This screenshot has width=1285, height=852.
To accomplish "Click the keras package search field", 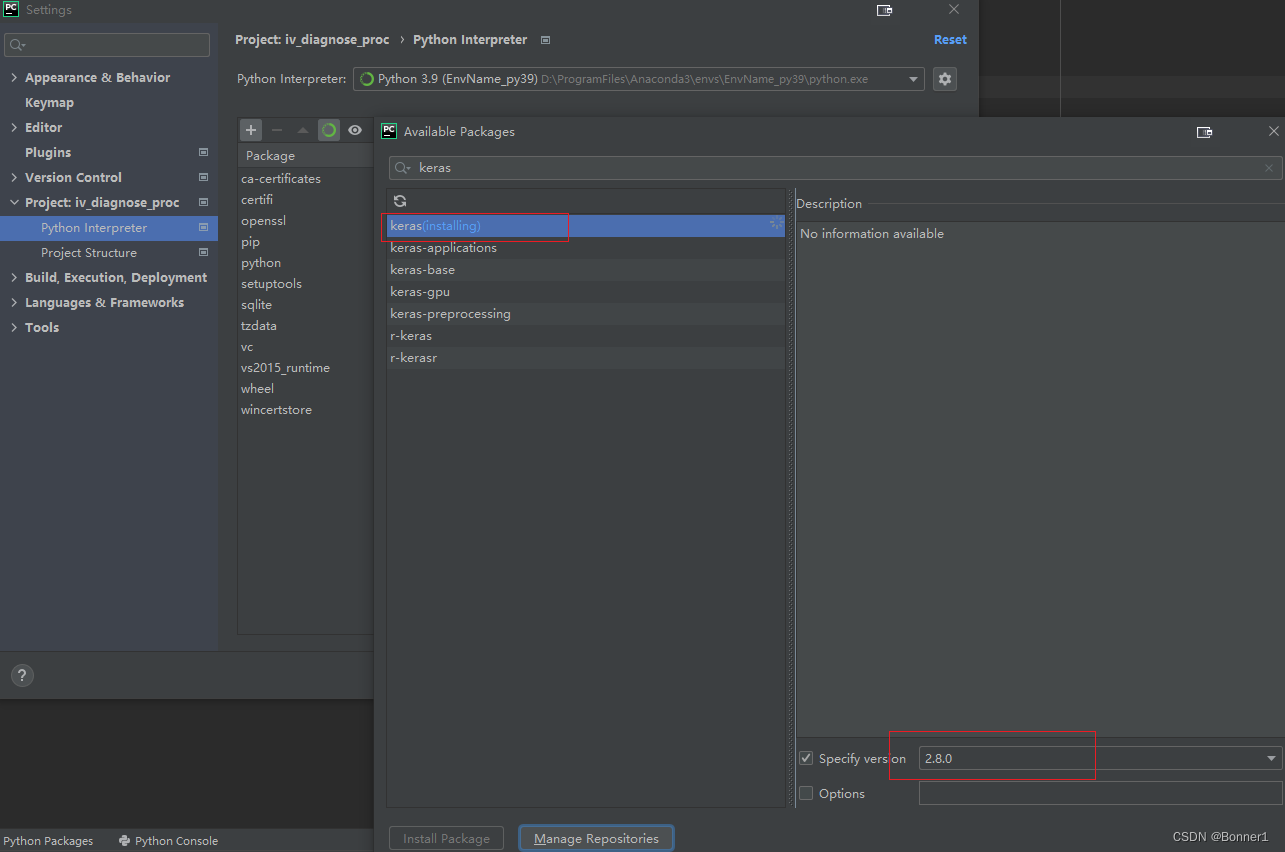I will tap(836, 168).
